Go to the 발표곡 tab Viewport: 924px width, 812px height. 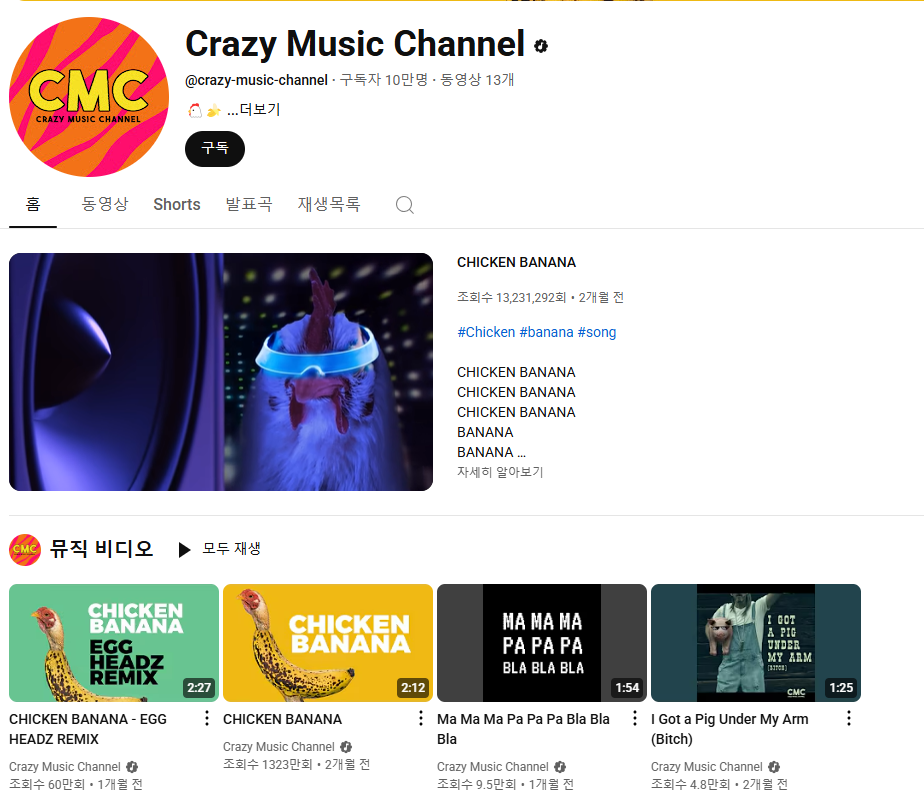point(249,204)
